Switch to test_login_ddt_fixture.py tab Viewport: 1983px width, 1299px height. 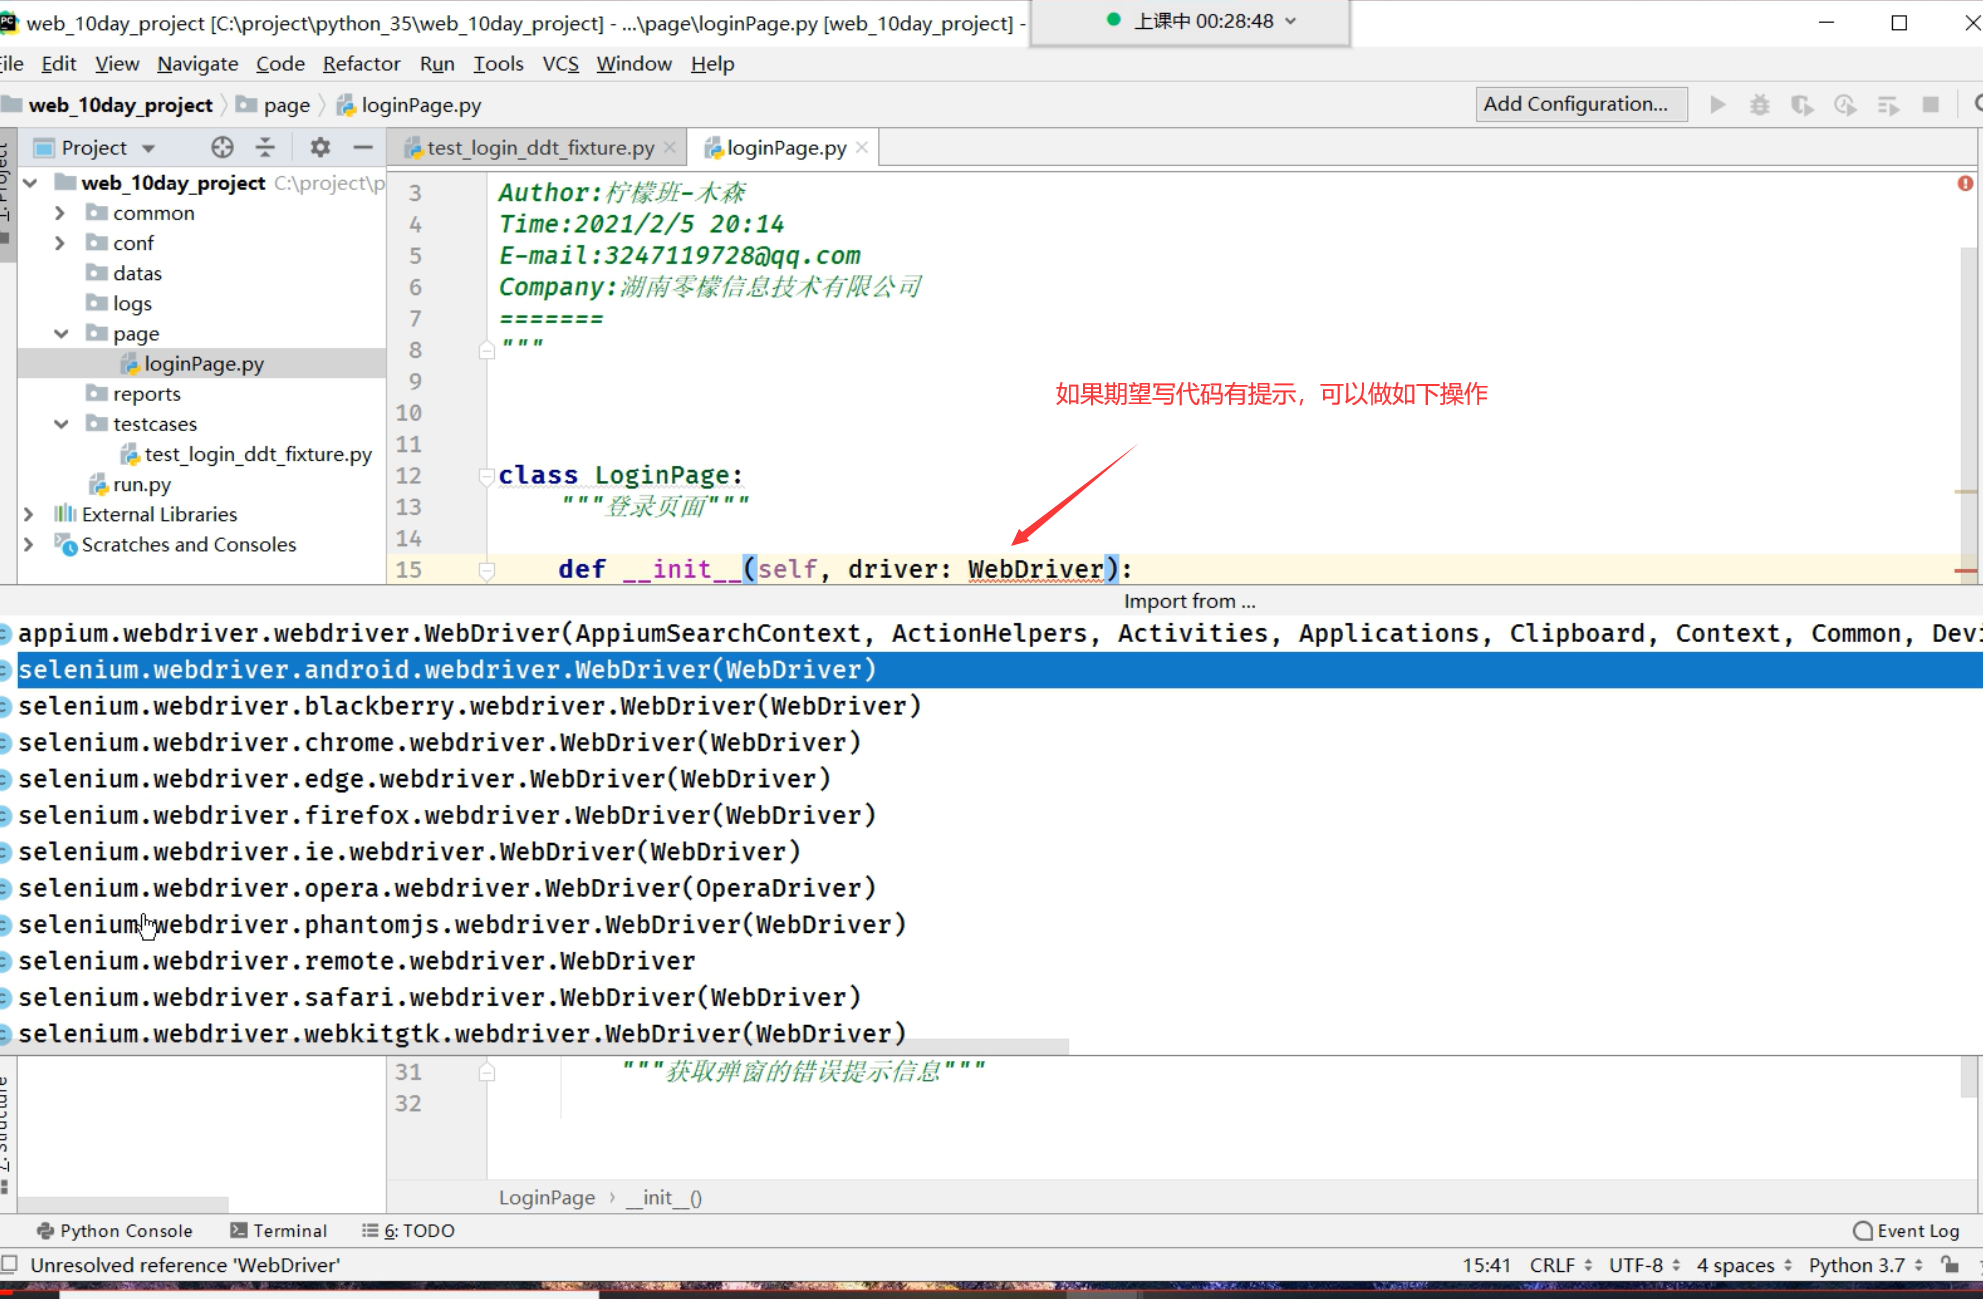(540, 148)
